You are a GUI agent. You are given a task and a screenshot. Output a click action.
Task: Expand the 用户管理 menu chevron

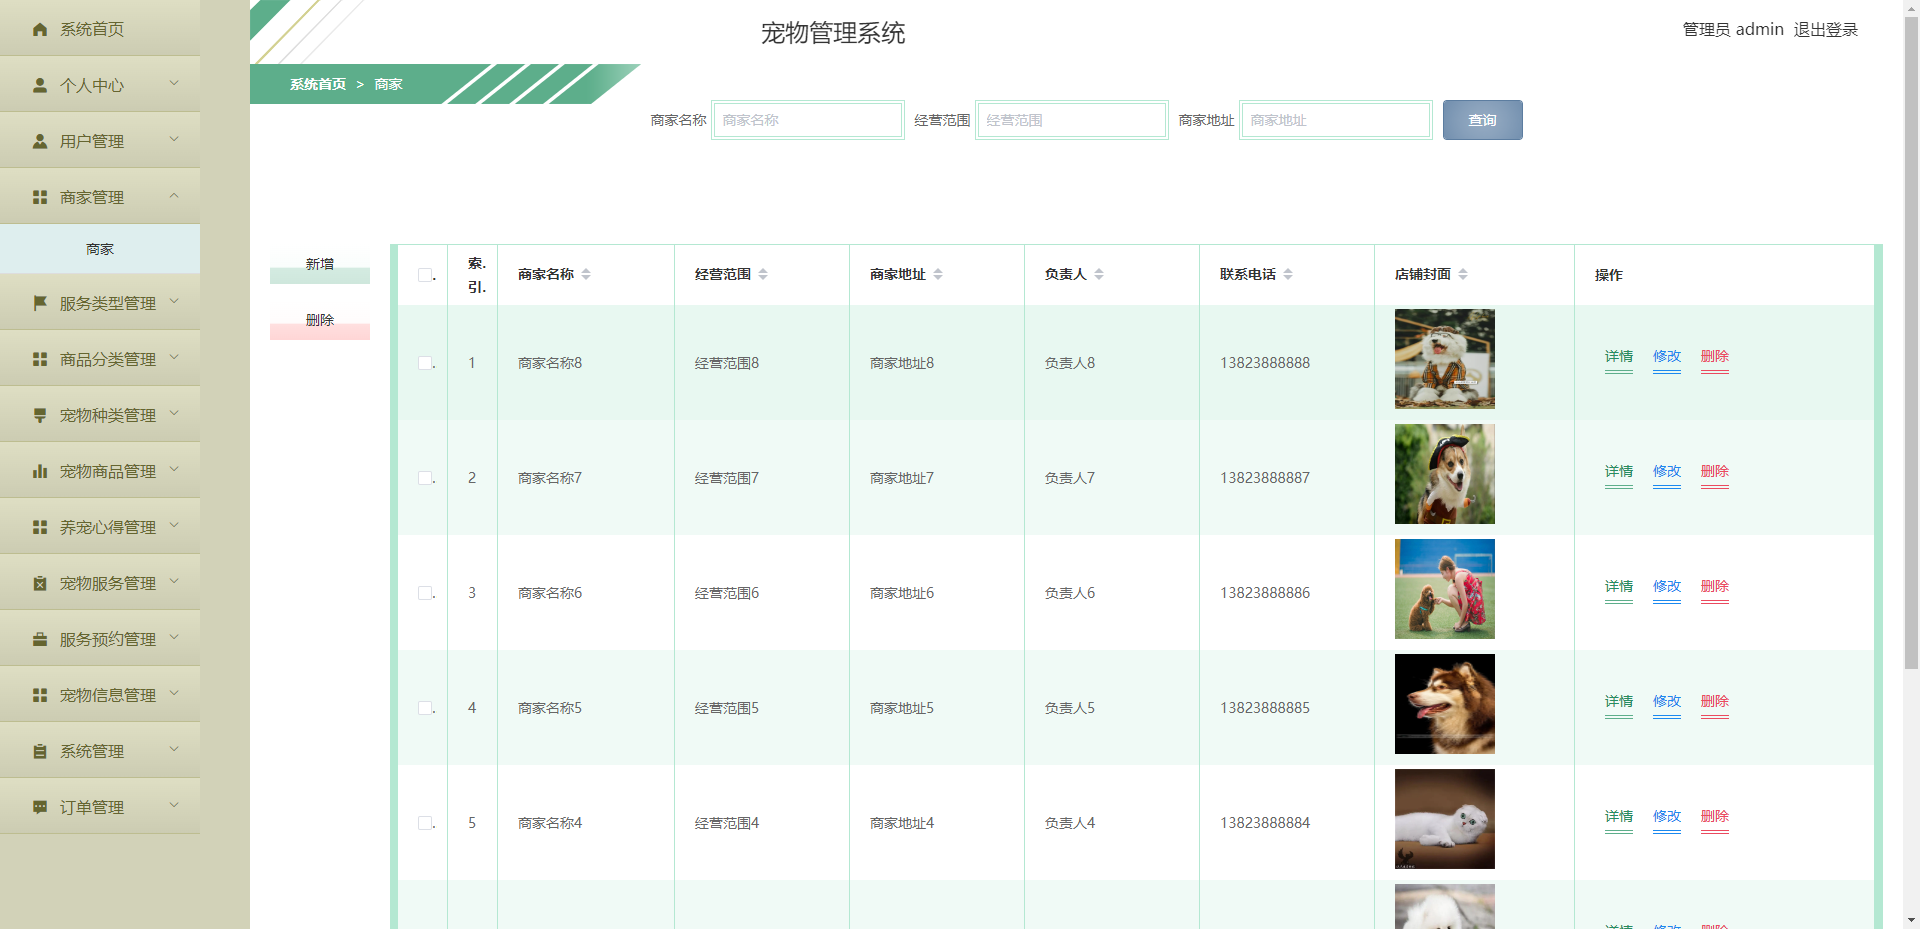pos(174,139)
